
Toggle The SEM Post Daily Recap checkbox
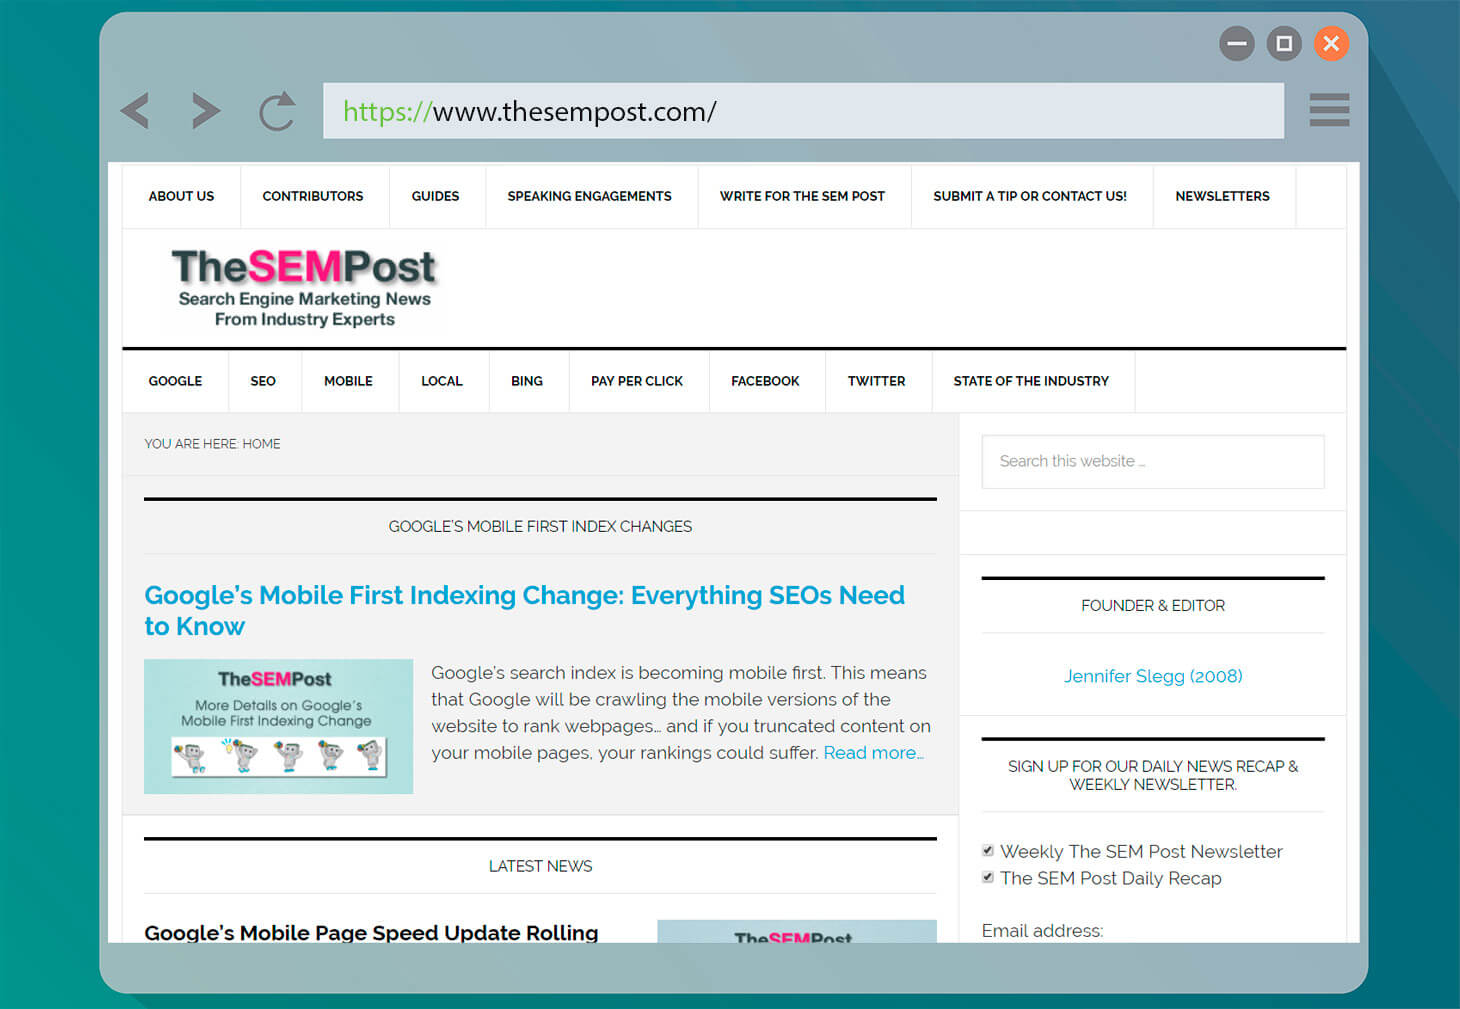click(988, 878)
